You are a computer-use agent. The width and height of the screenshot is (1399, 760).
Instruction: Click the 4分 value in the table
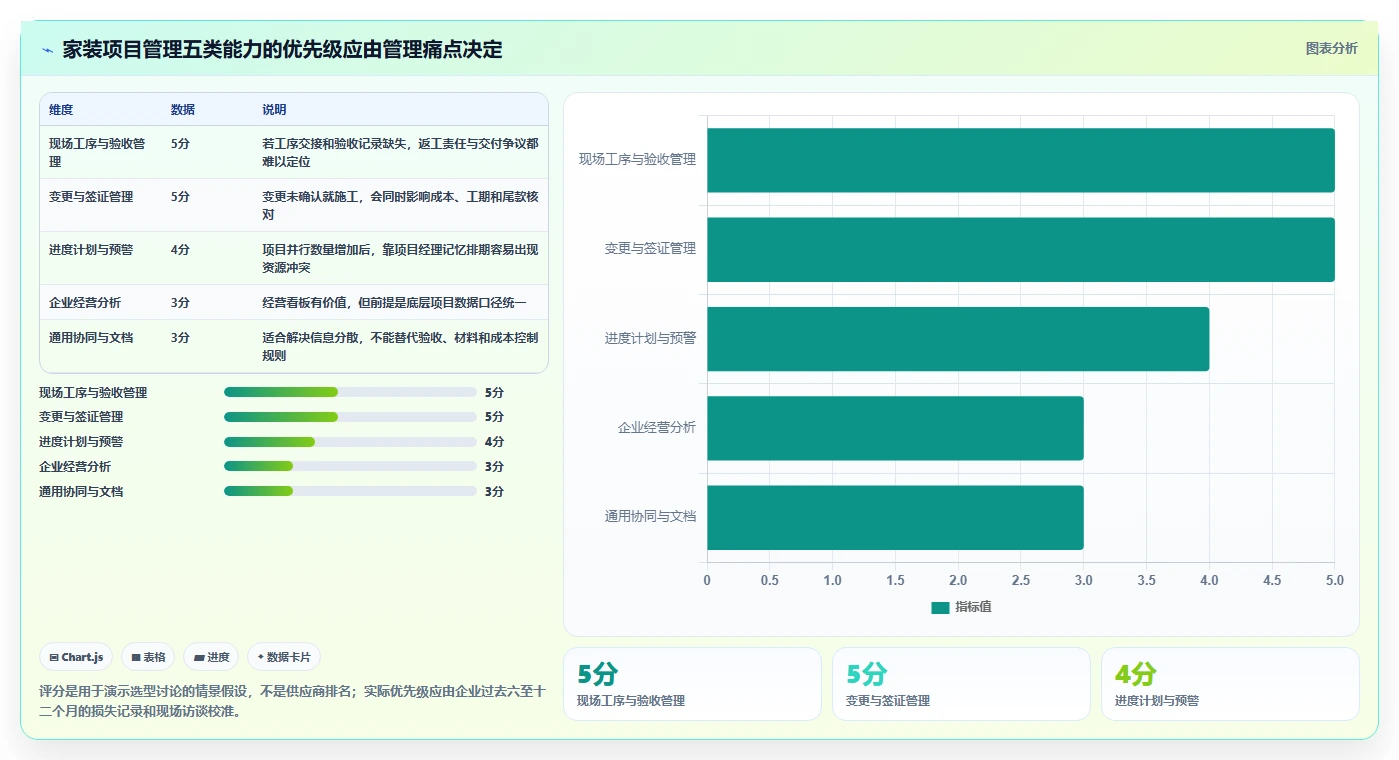[180, 250]
